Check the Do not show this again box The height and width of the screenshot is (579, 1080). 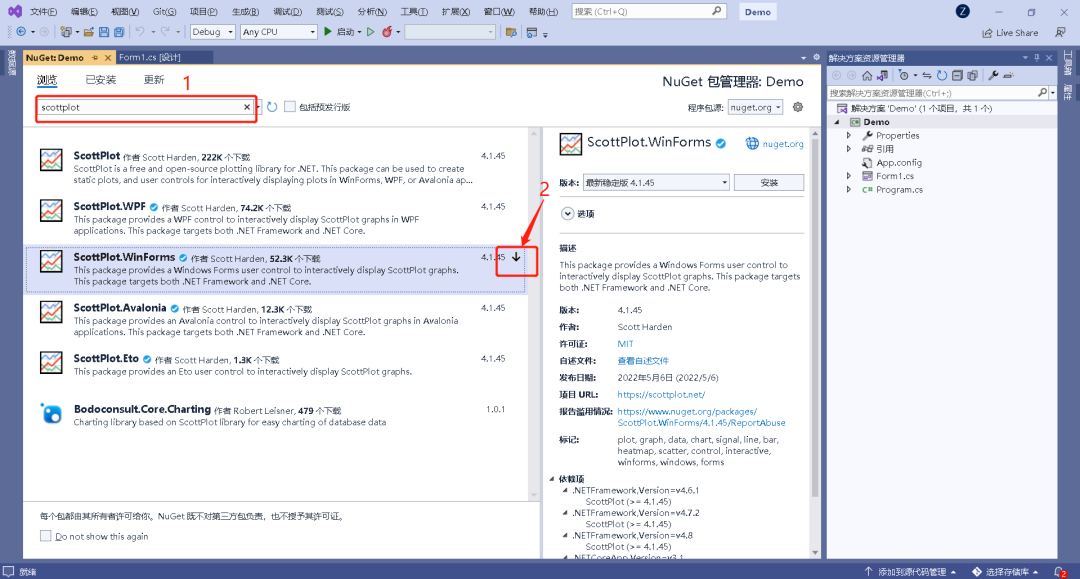pos(45,536)
